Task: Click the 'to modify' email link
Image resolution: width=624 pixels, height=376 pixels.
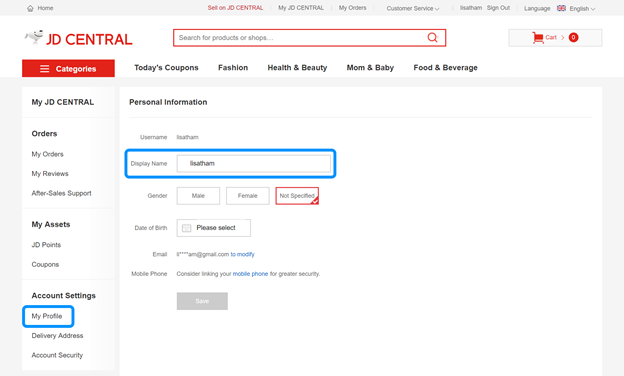Action: point(242,254)
